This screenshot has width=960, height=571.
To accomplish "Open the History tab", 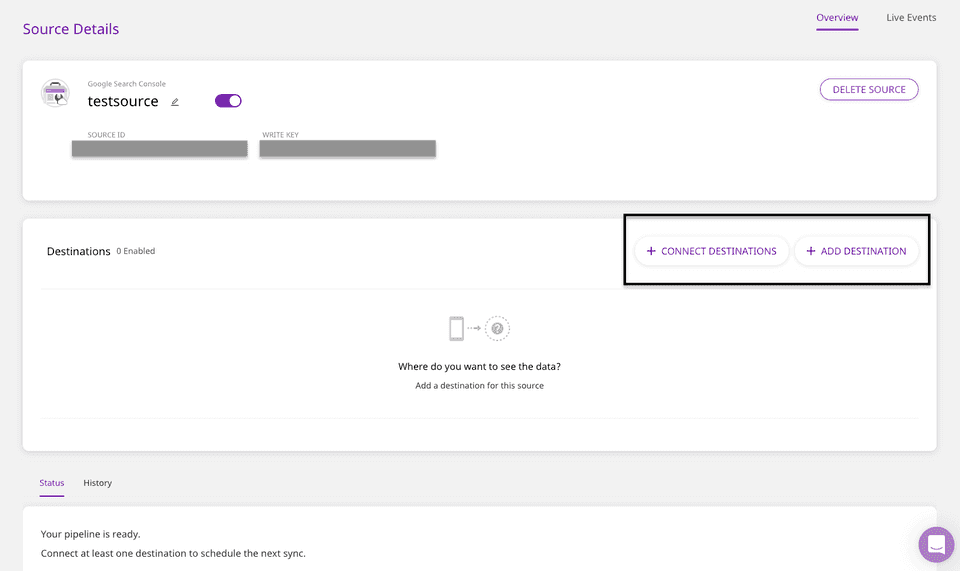I will (97, 483).
